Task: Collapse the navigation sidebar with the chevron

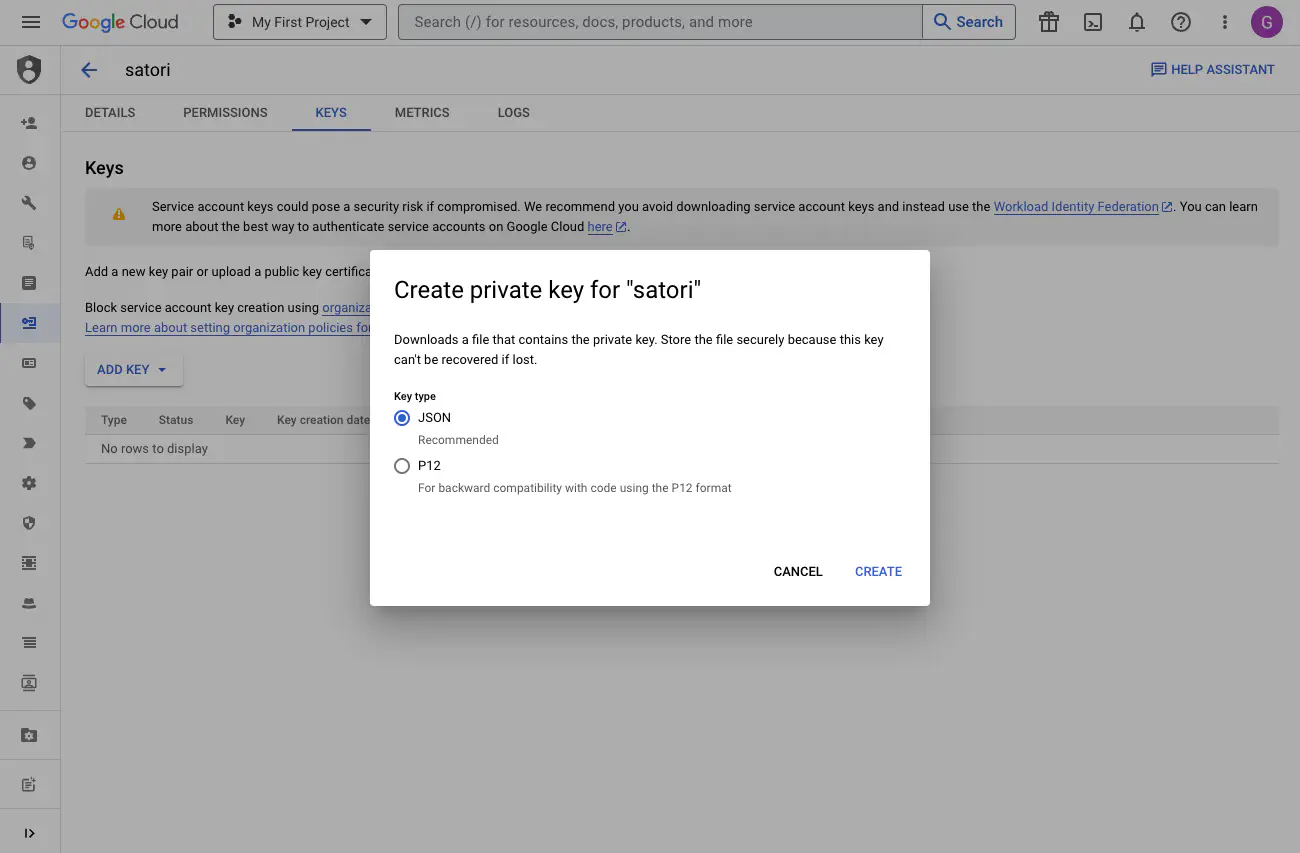Action: click(29, 832)
